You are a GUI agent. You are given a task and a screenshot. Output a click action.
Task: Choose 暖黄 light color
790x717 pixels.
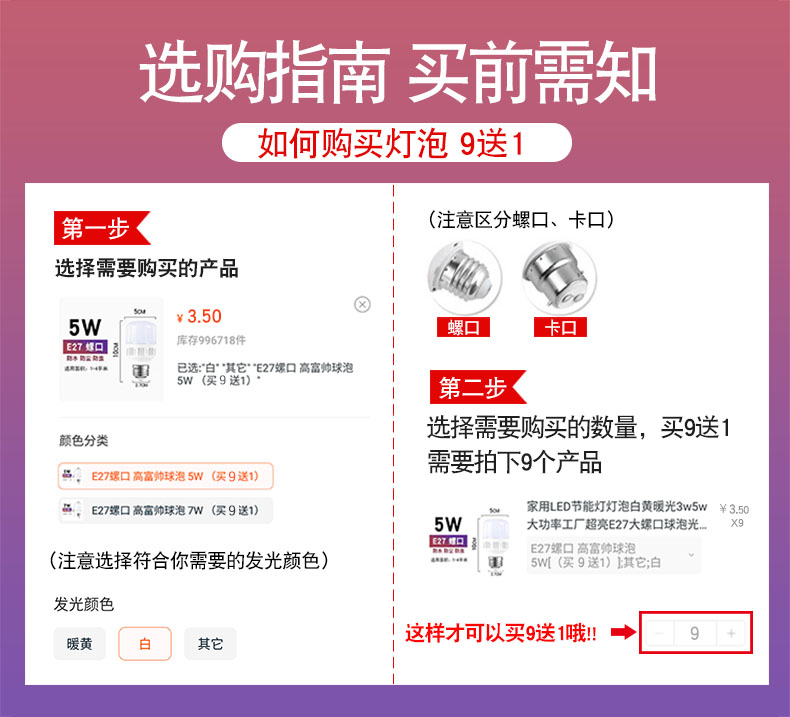point(80,643)
